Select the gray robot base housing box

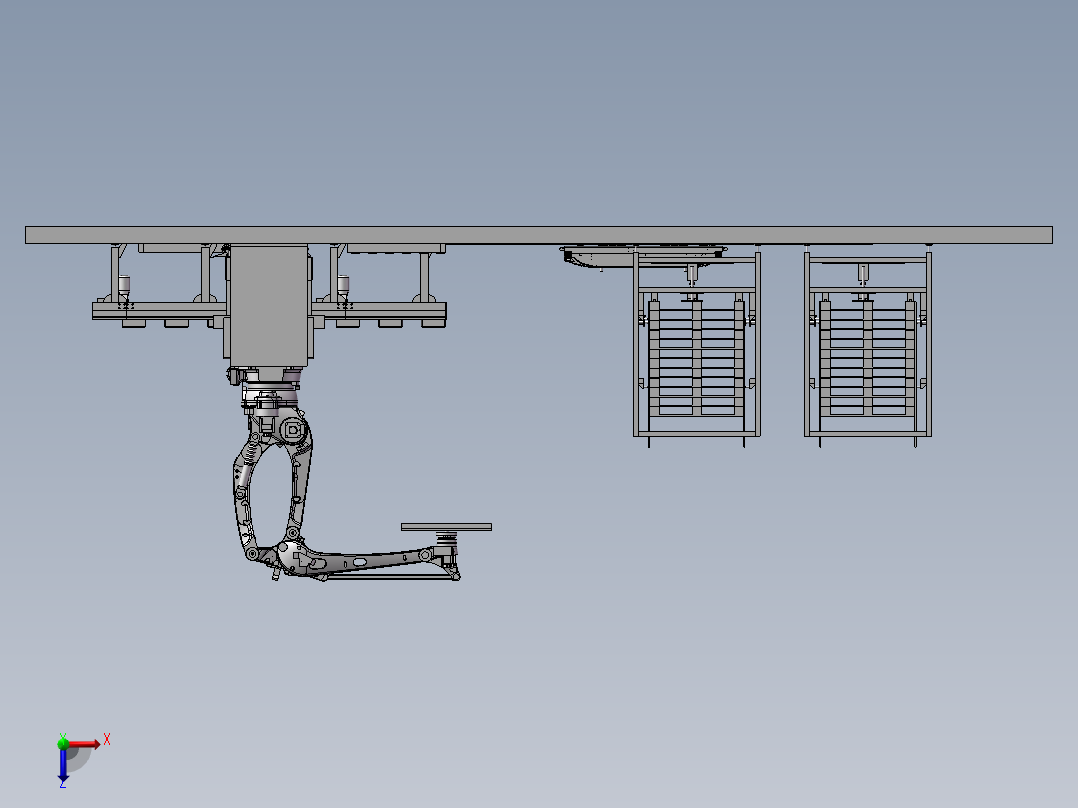[269, 305]
